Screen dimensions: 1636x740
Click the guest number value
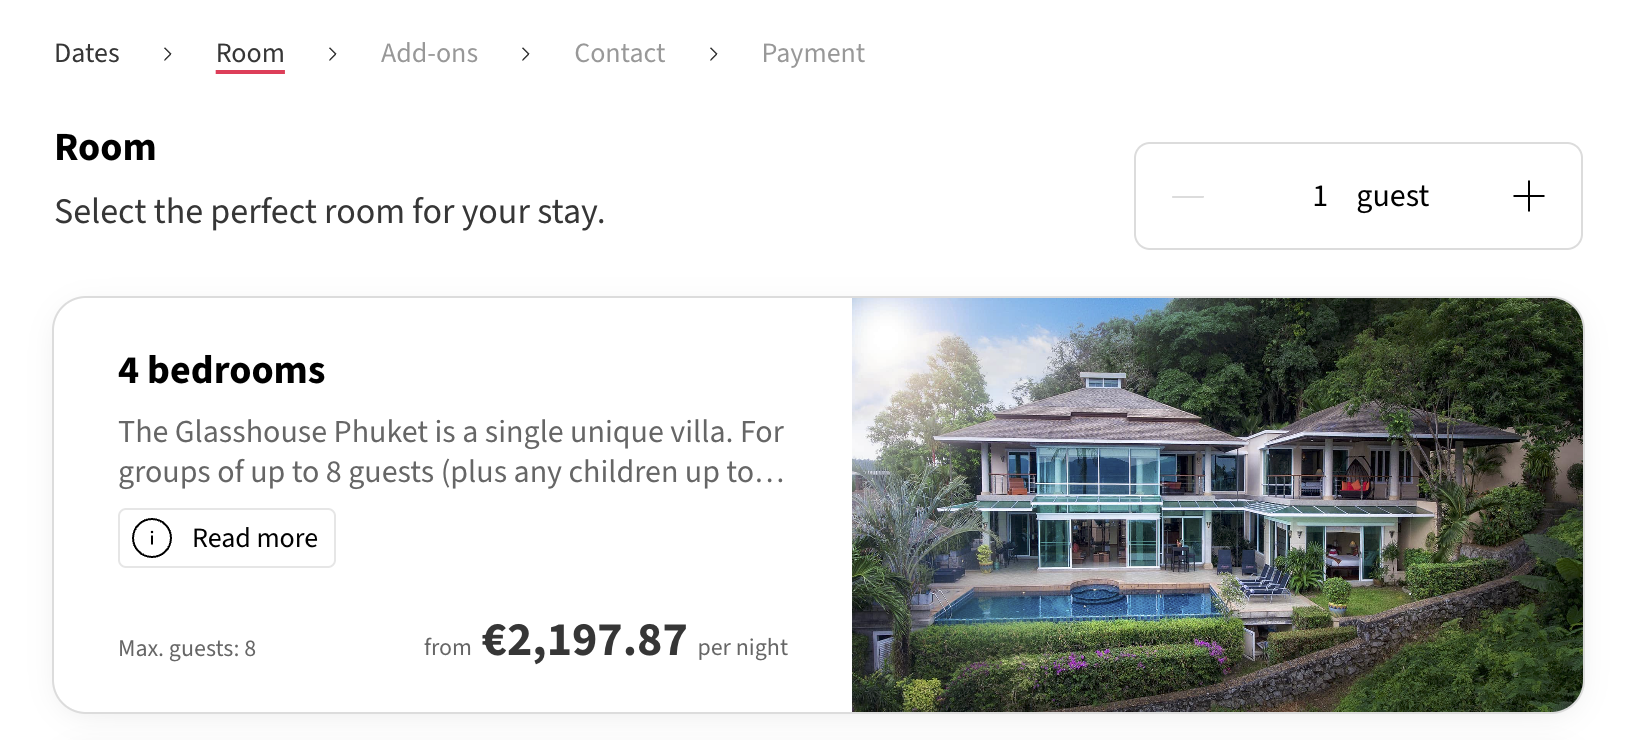point(1320,196)
